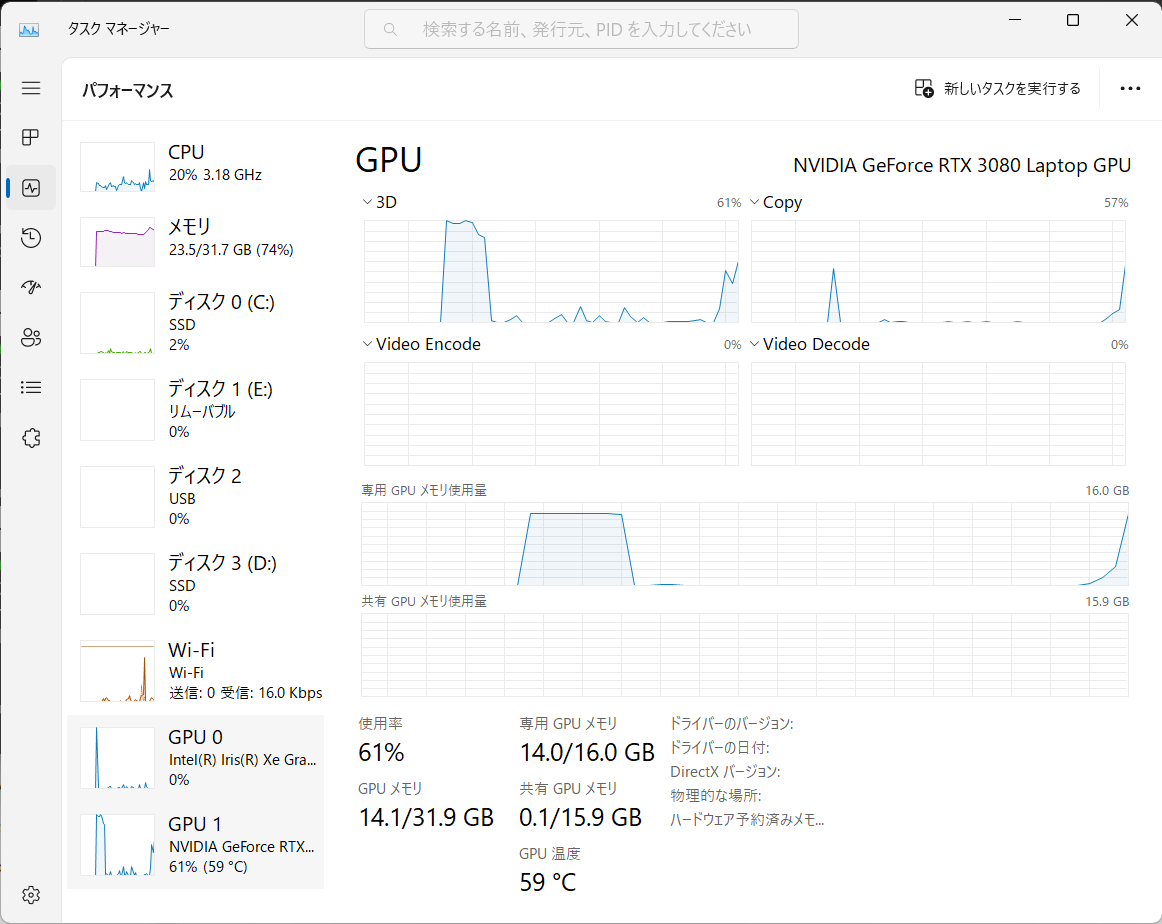
Task: Click the GPU temperature 59 °C value
Action: 548,883
